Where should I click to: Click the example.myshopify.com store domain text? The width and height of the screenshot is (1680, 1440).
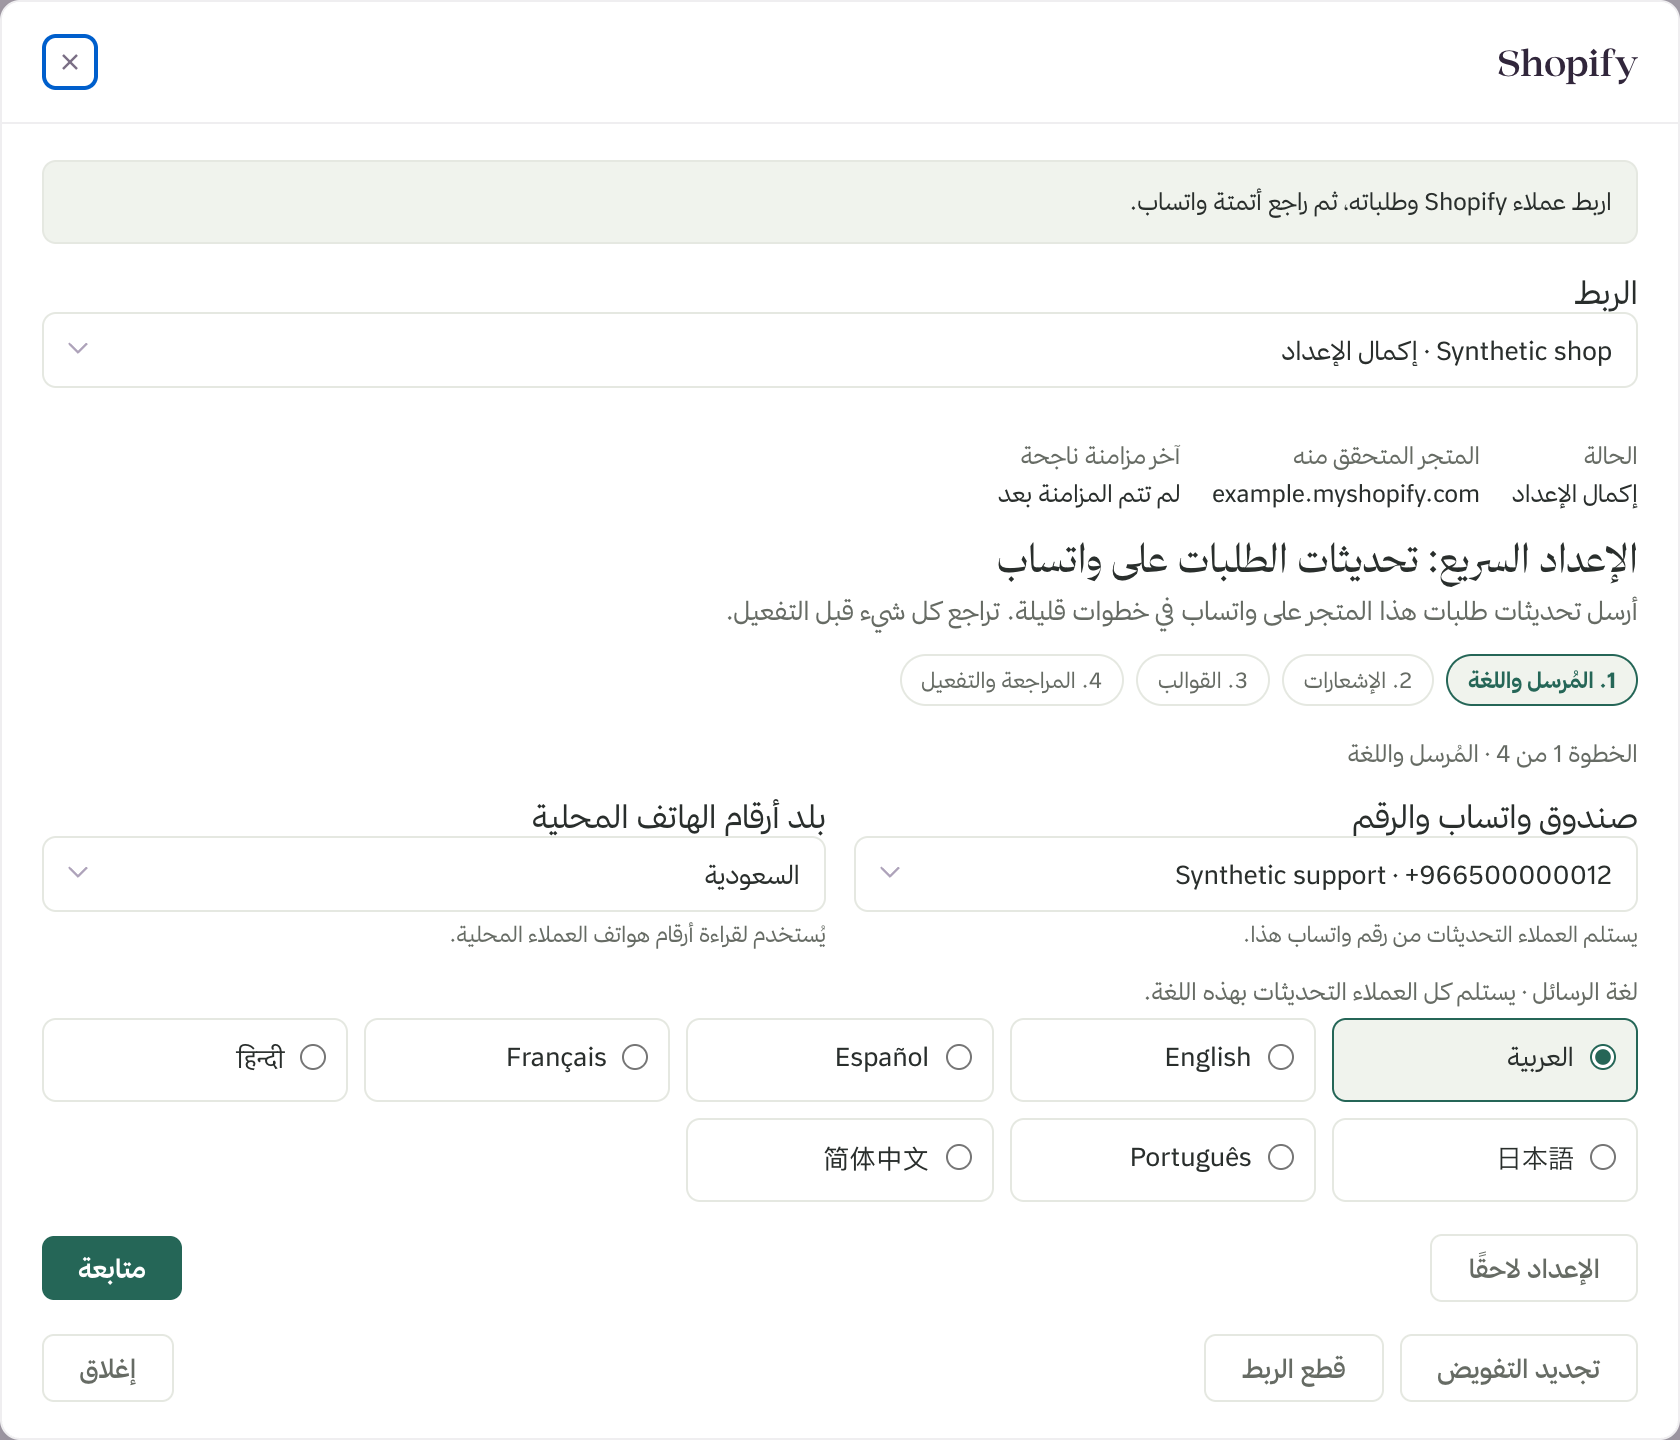point(1345,494)
